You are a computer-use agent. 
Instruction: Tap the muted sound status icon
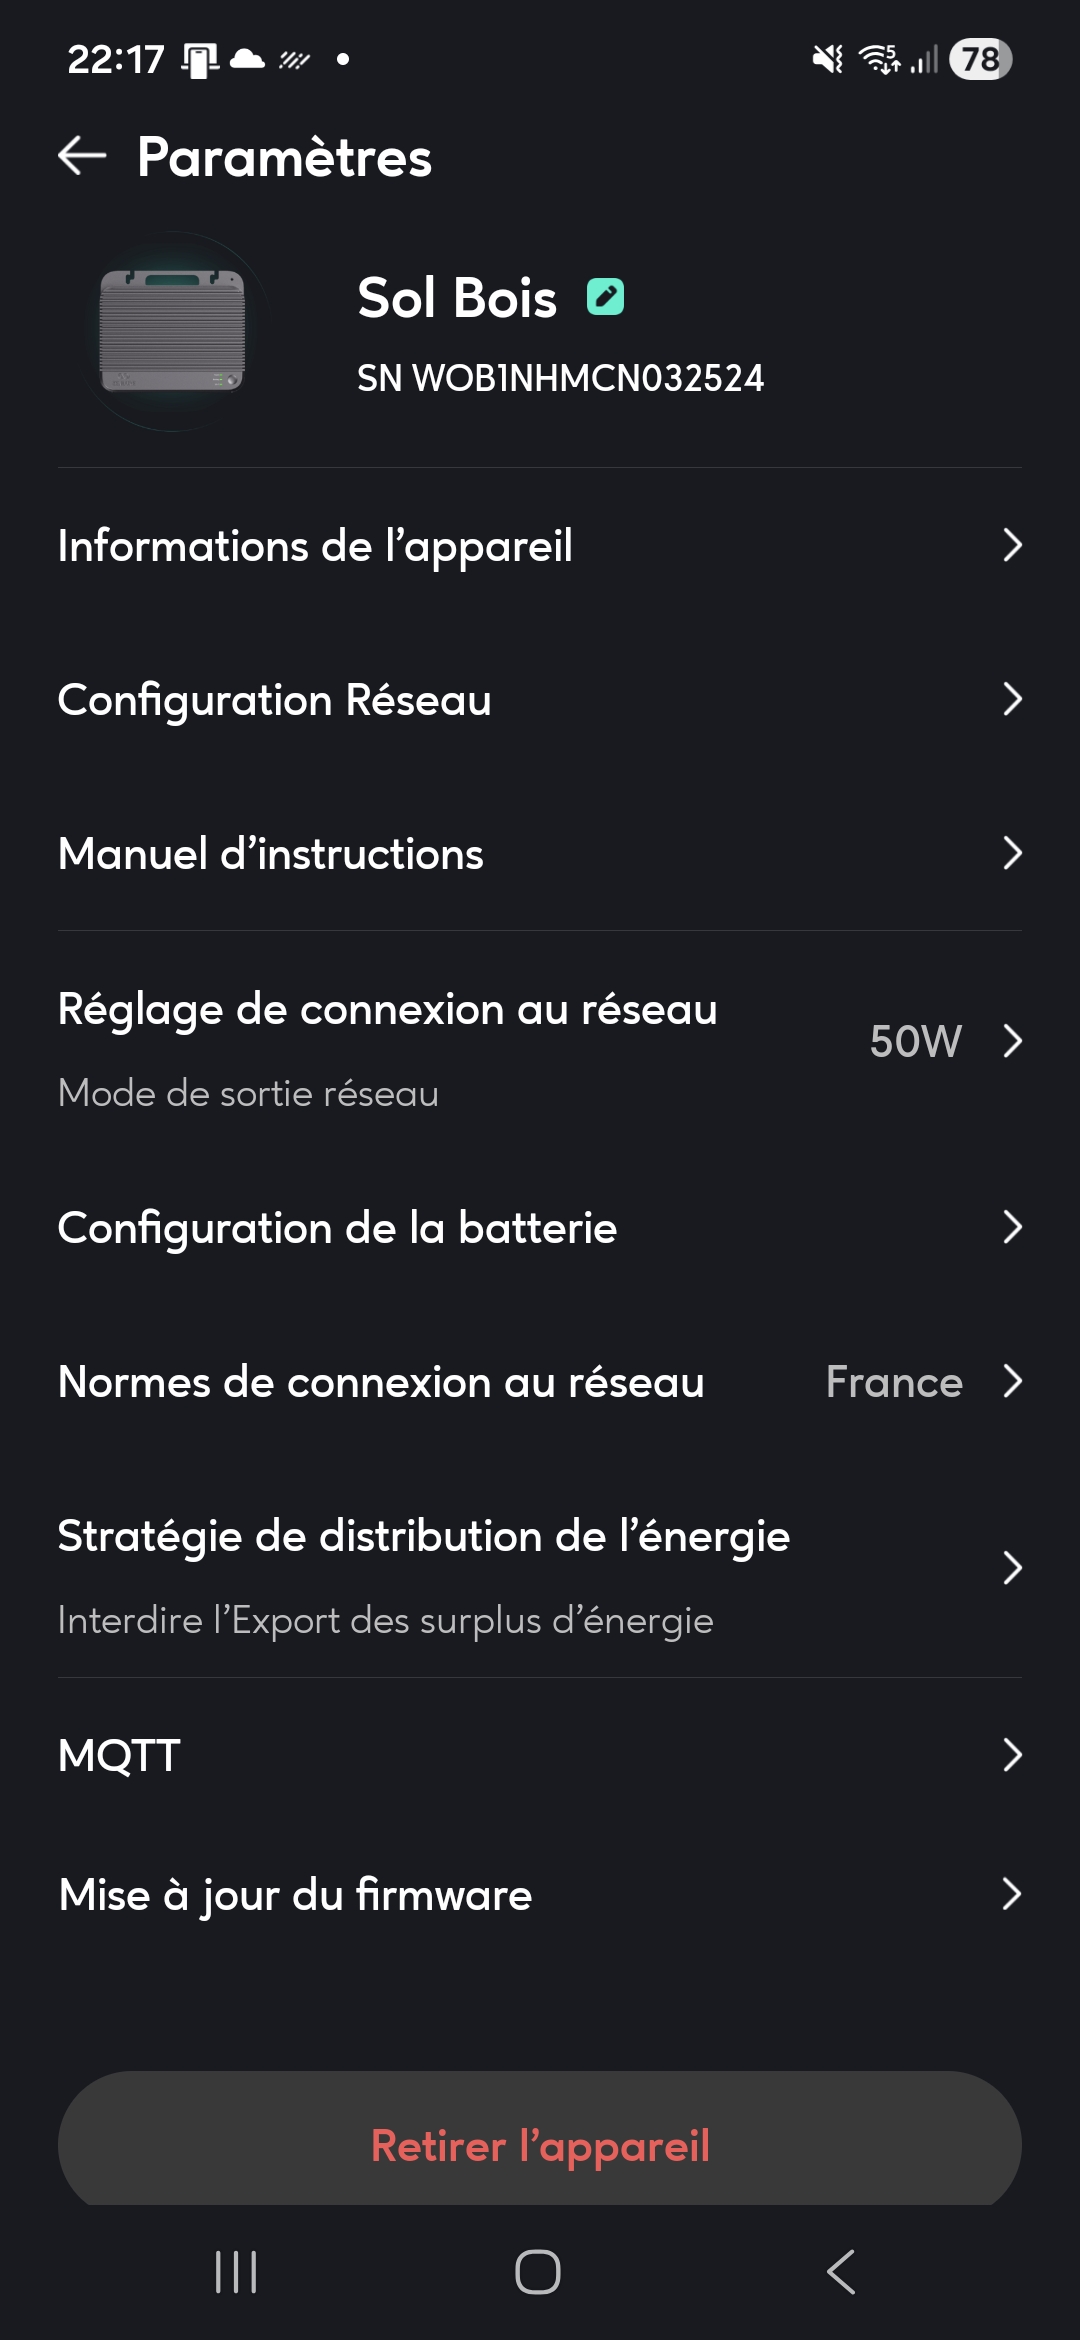[x=827, y=59]
